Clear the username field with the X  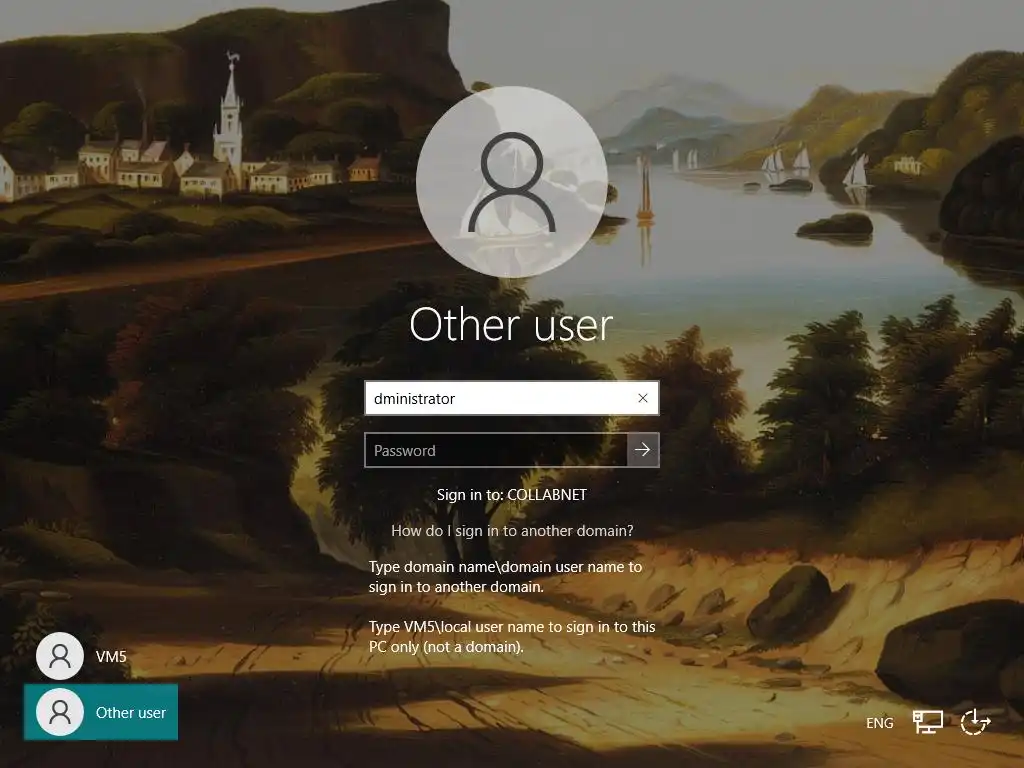pyautogui.click(x=643, y=398)
